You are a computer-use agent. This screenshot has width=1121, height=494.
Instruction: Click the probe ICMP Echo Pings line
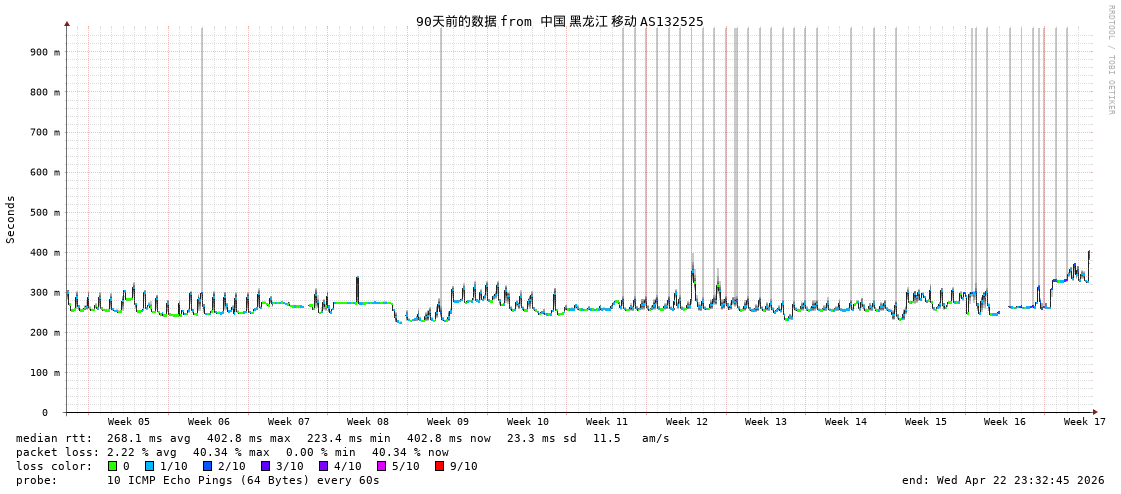197,480
